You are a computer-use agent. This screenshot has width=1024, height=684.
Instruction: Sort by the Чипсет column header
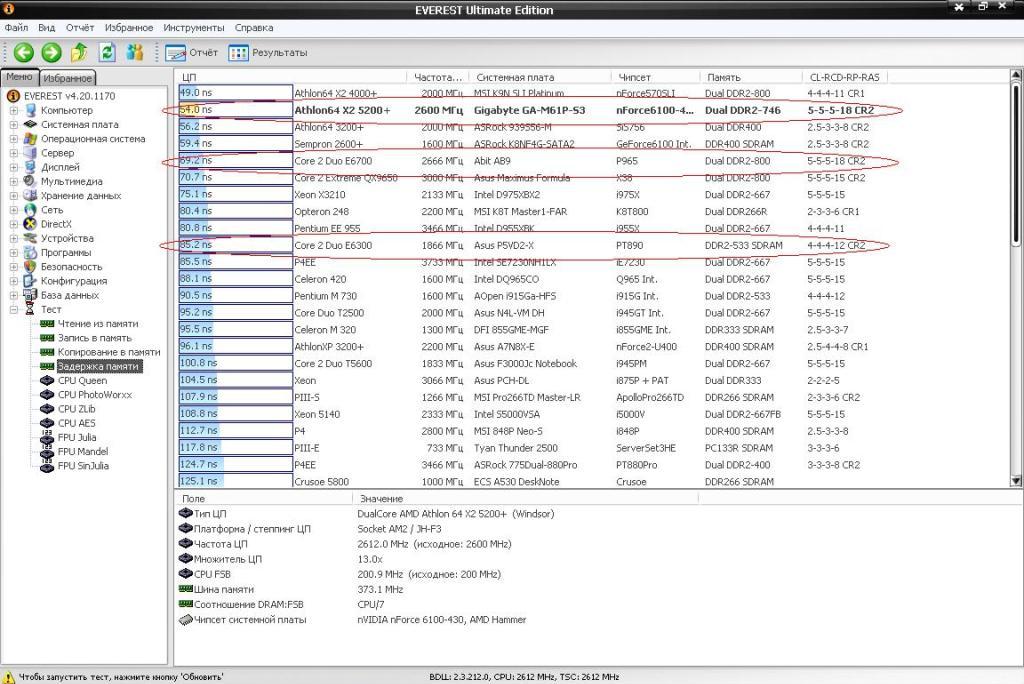[656, 77]
